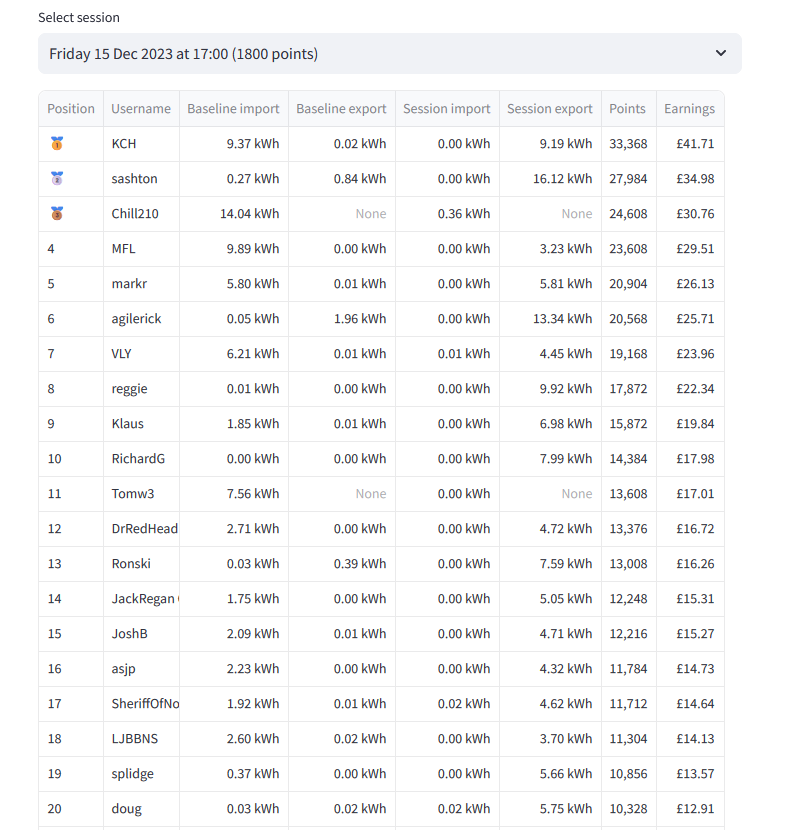Sort by the Username column header
This screenshot has width=804, height=830.
pyautogui.click(x=141, y=109)
